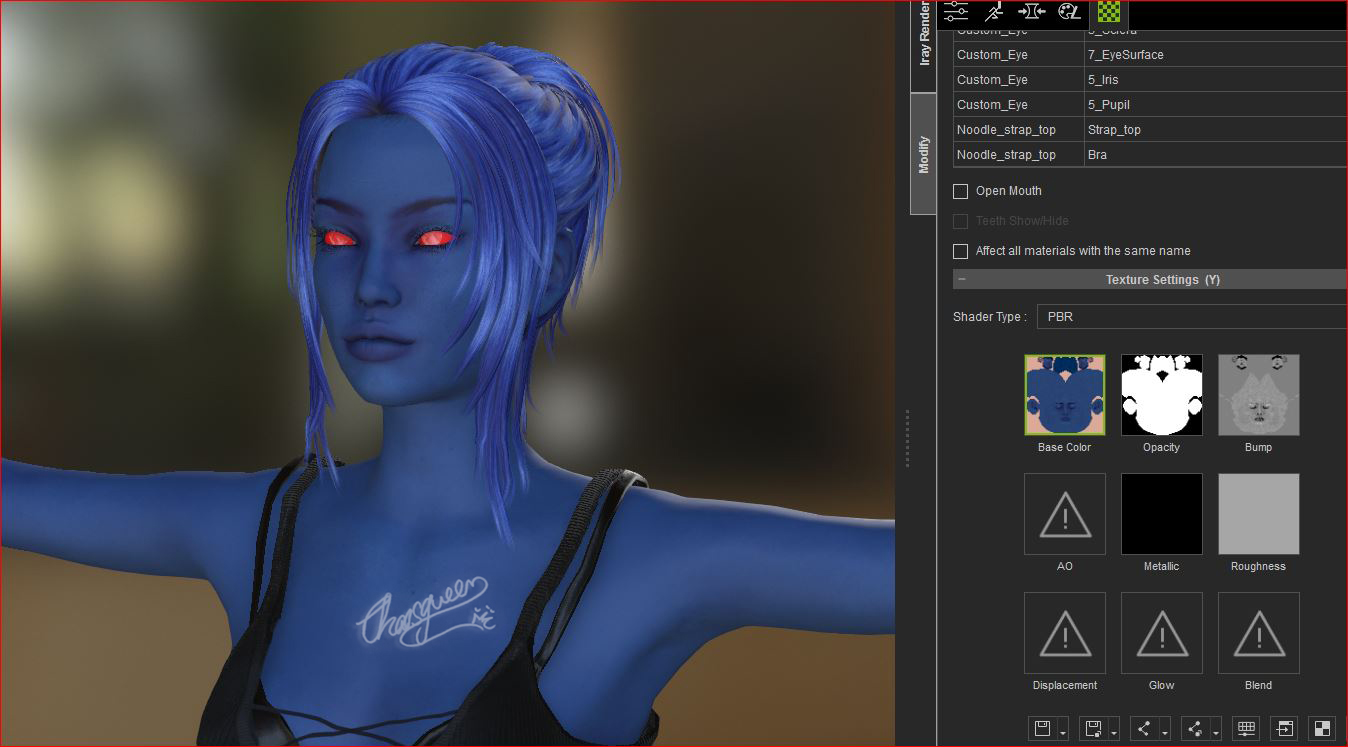Select the Base Color texture thumbnail
Image resolution: width=1348 pixels, height=747 pixels.
[x=1065, y=395]
